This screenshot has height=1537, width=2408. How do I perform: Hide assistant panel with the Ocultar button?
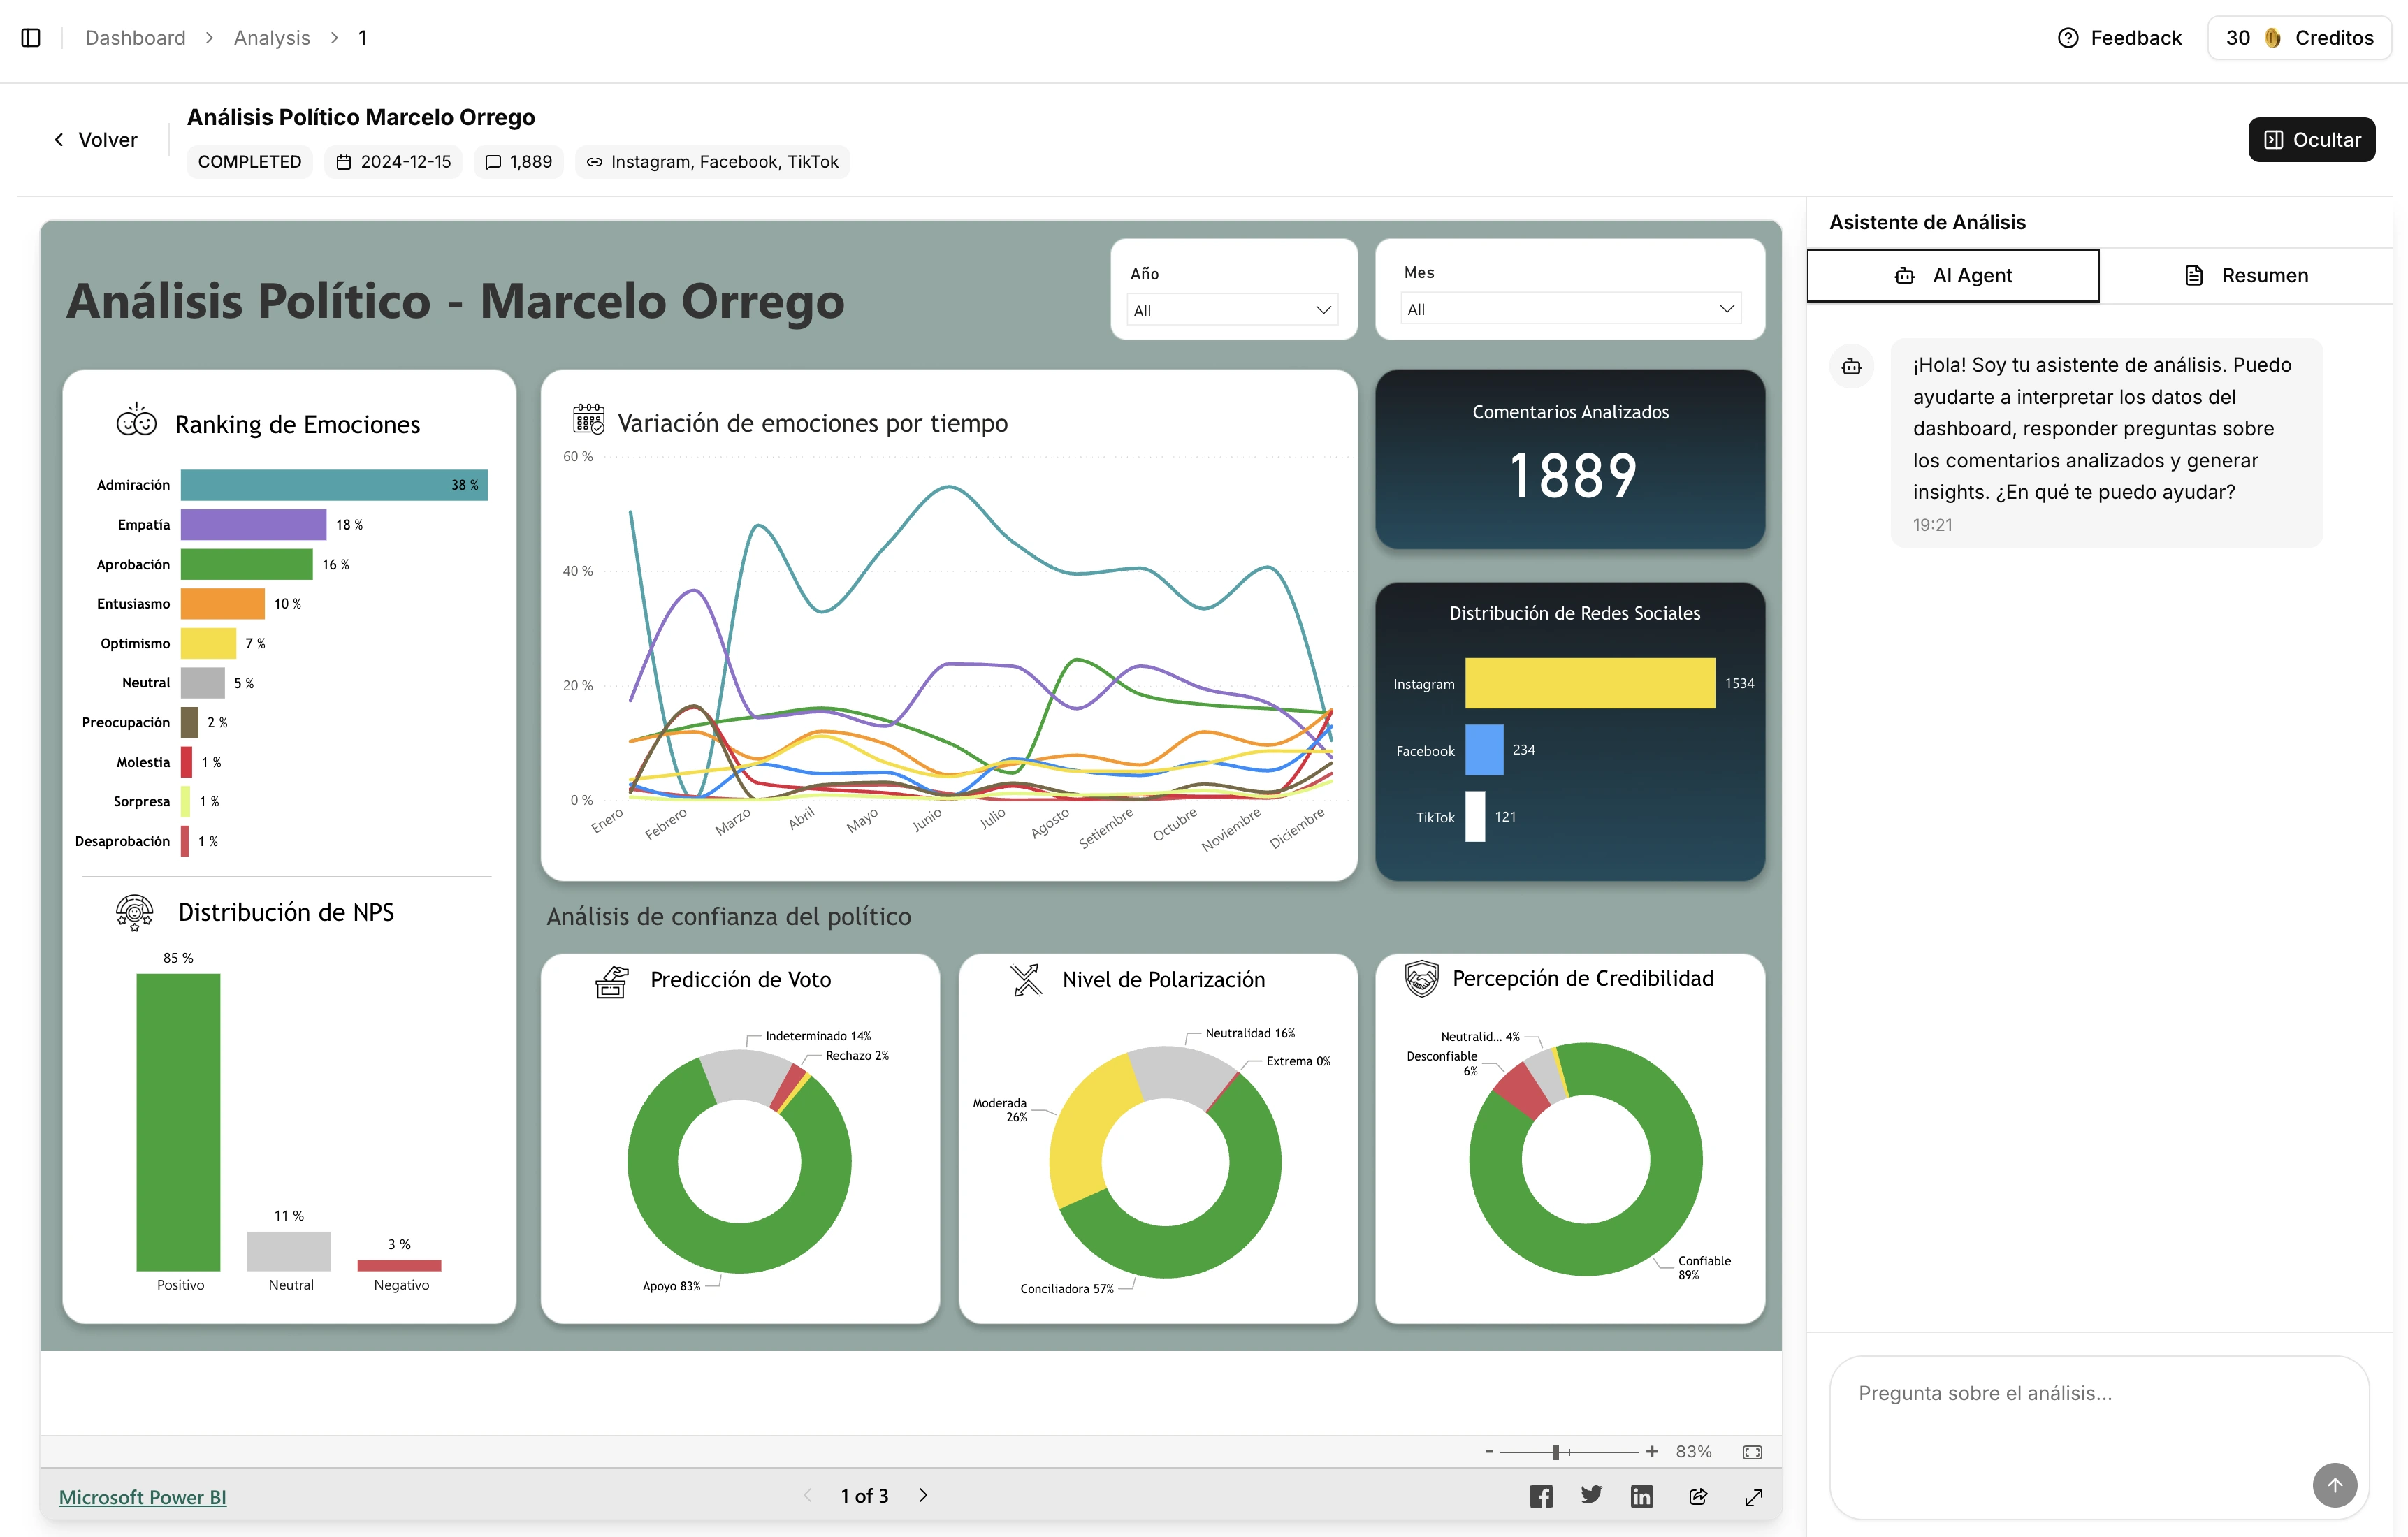point(2311,139)
